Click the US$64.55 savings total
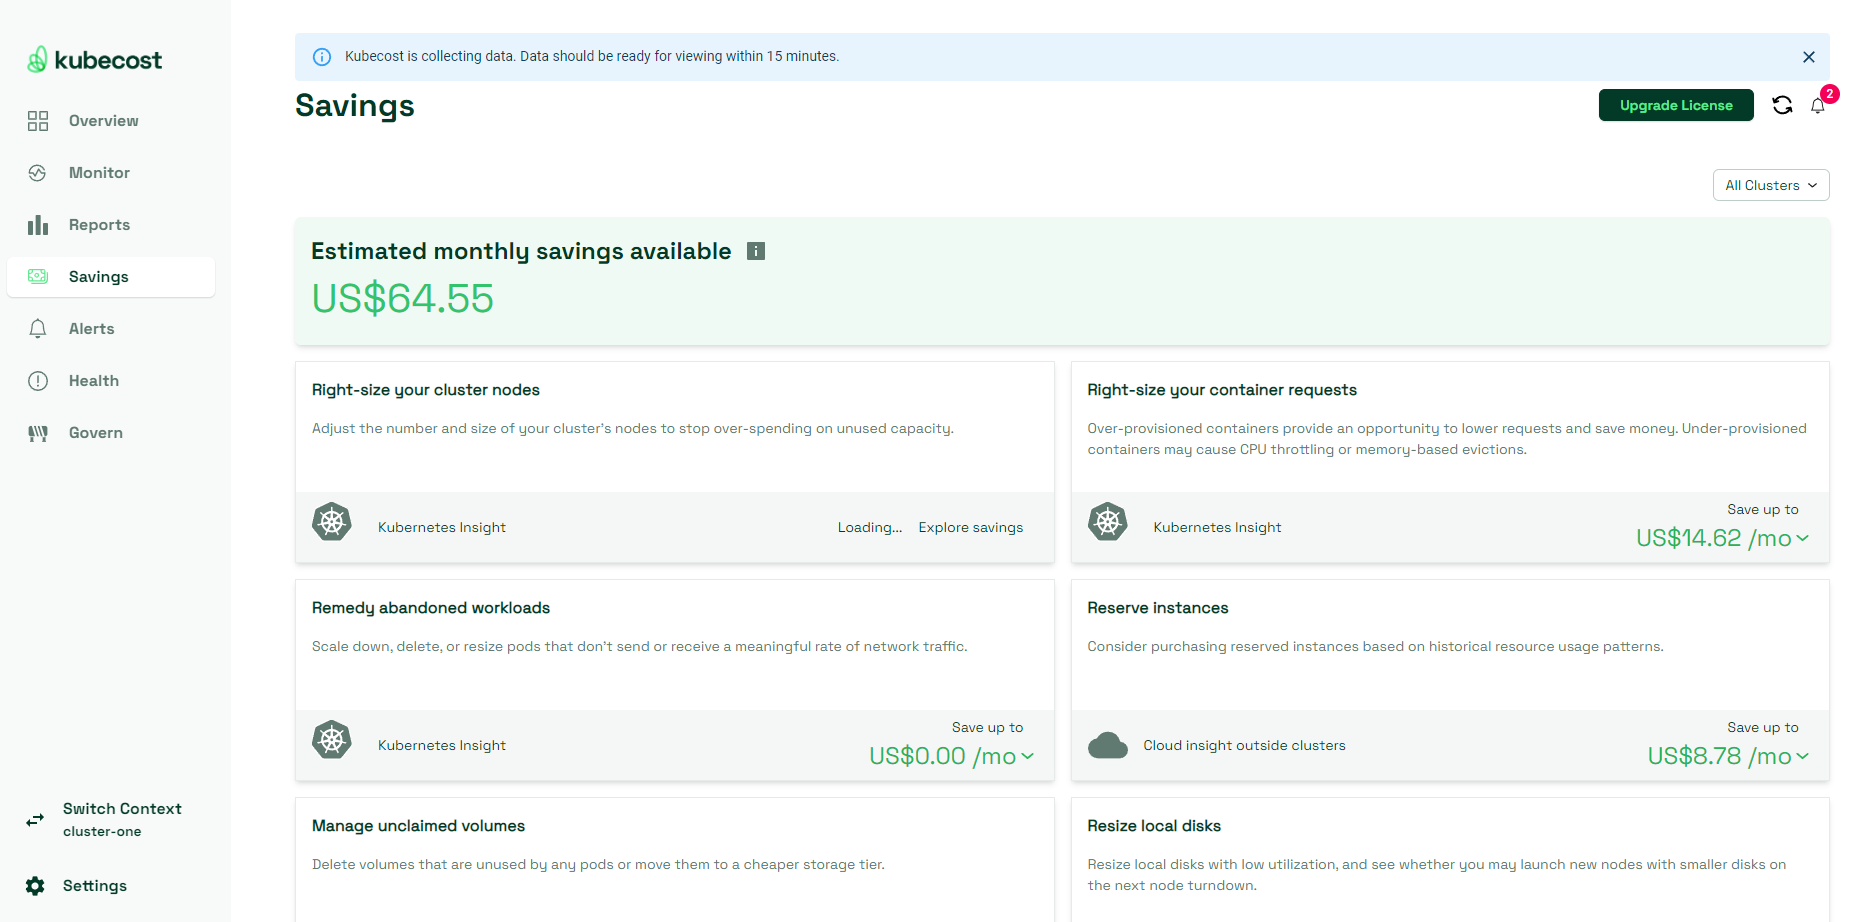 tap(403, 298)
